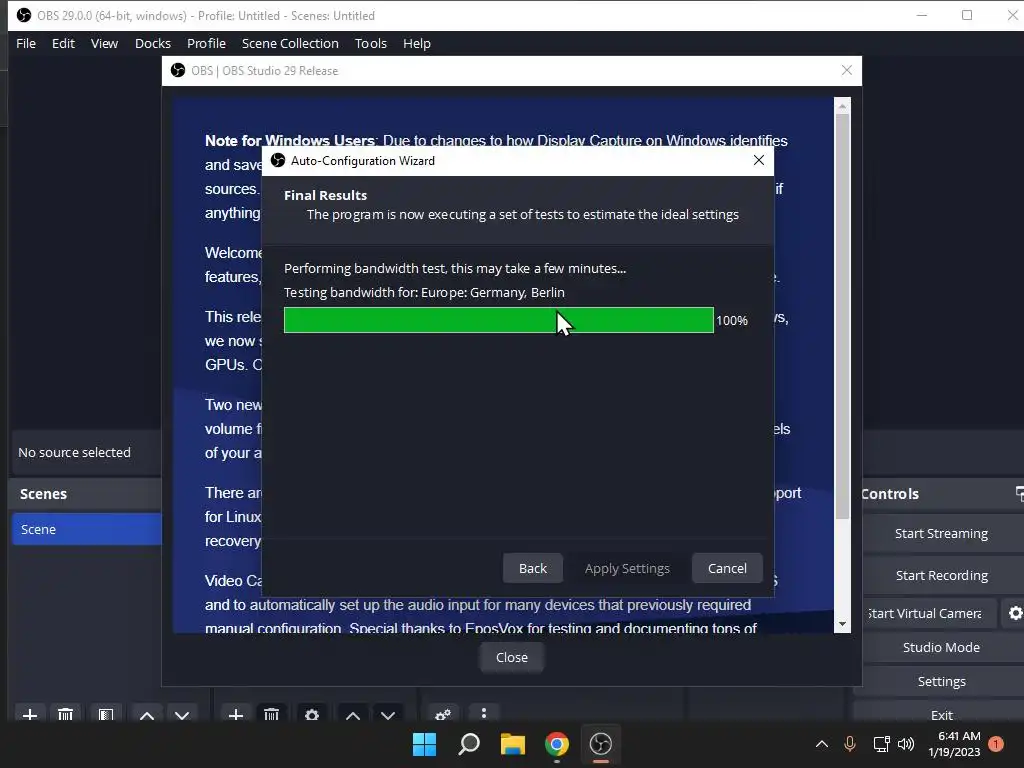Toggle Studio Mode
Screen dimensions: 1024x768
tap(941, 647)
